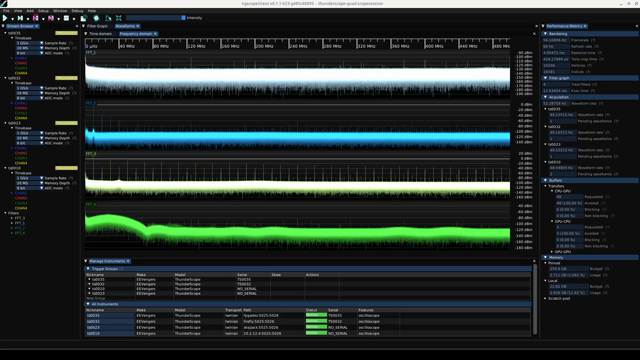Collapse the Acquisition metrics section
The image size is (640, 360).
coord(545,97)
